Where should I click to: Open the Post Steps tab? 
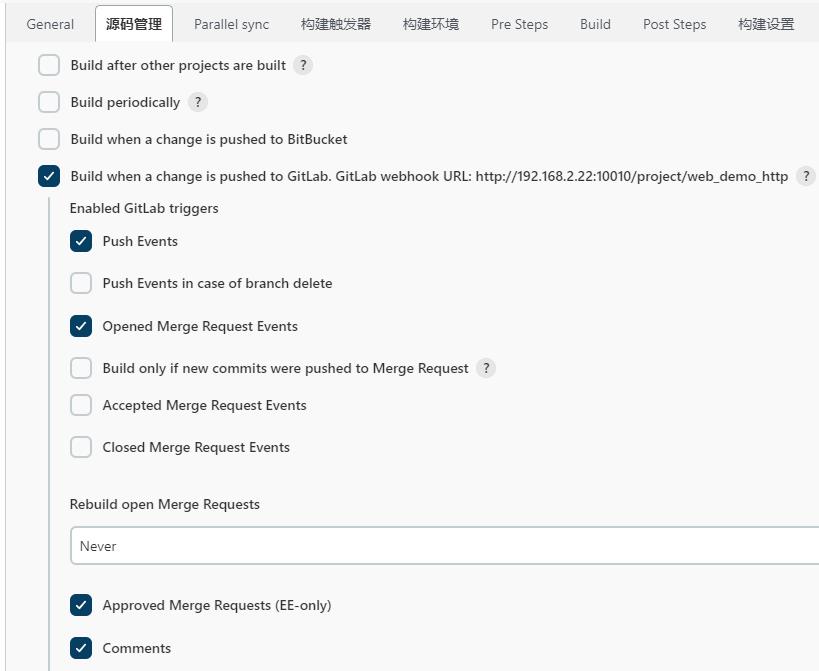tap(674, 24)
